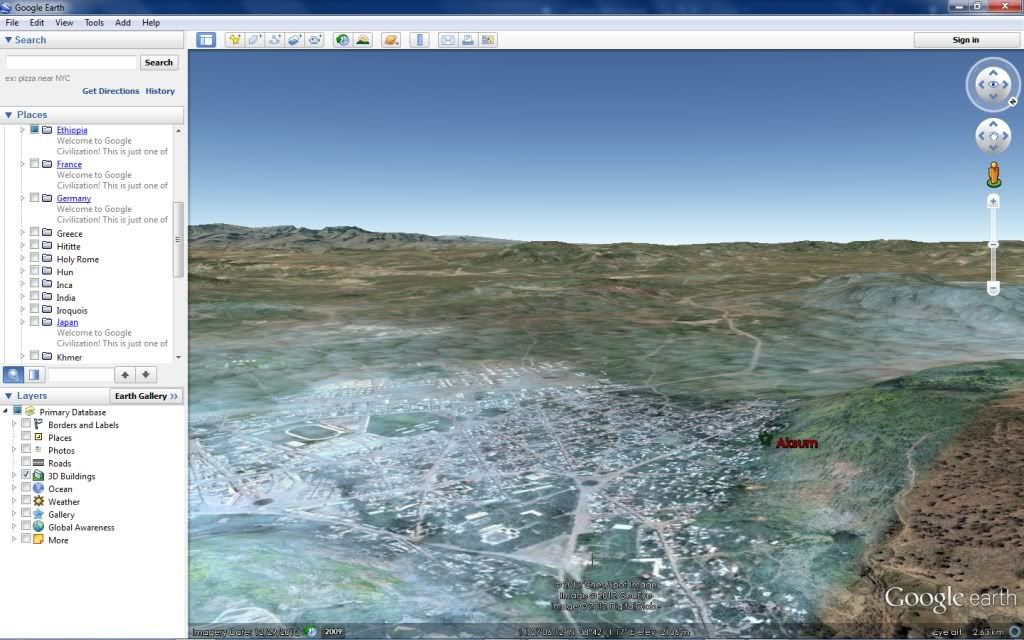Print the current view

click(468, 40)
